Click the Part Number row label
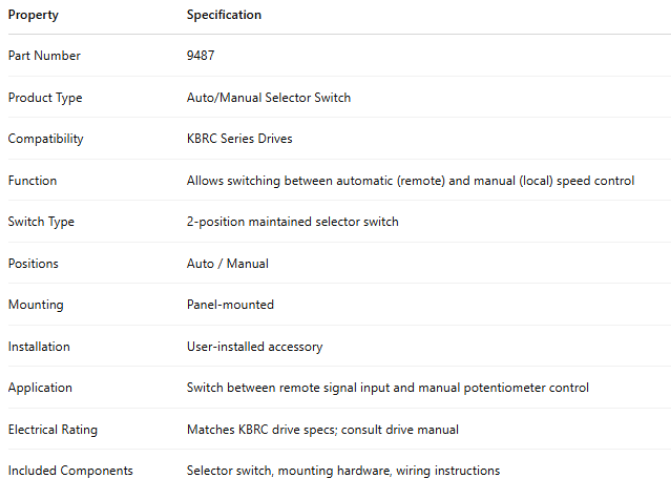 [x=44, y=56]
